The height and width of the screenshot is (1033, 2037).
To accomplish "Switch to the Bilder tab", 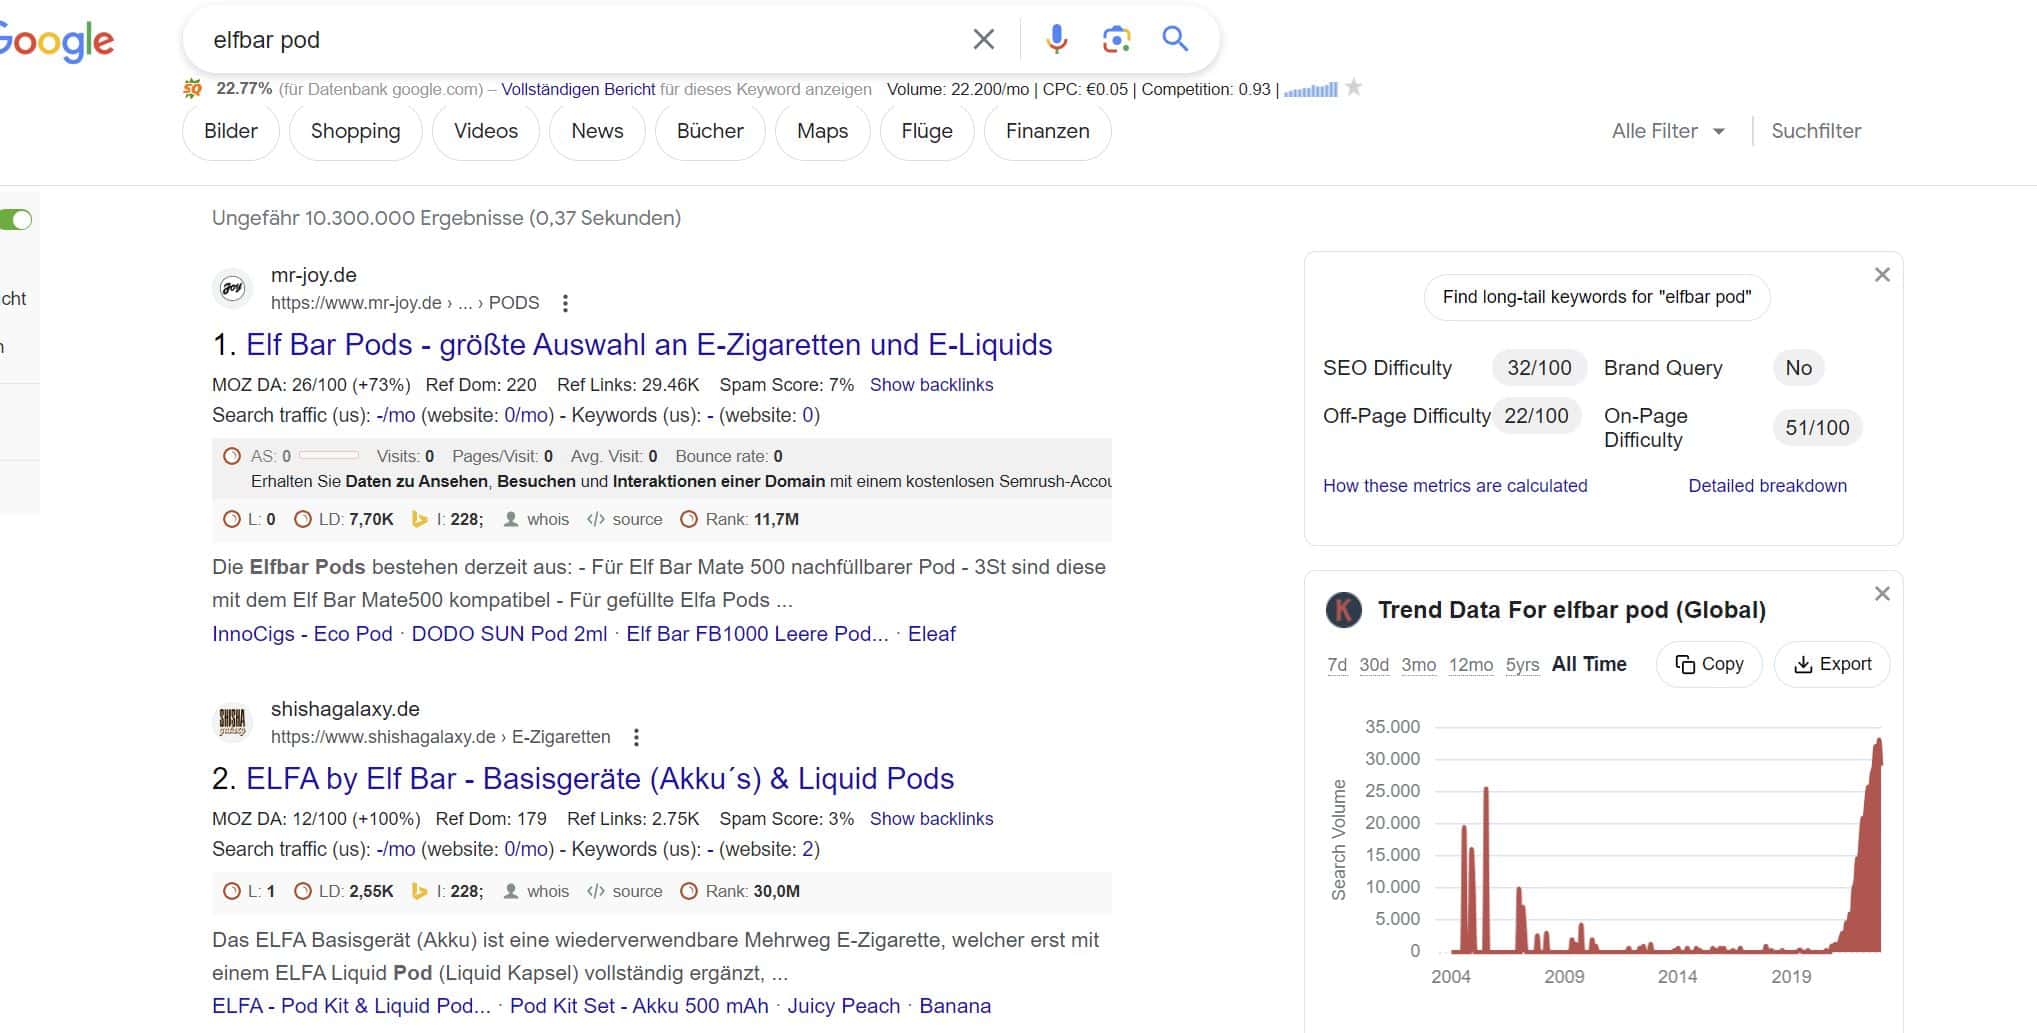I will [231, 131].
